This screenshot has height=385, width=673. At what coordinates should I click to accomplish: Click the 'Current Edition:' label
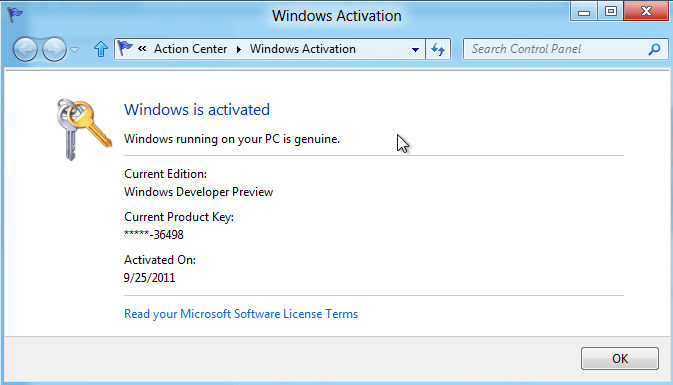(165, 174)
